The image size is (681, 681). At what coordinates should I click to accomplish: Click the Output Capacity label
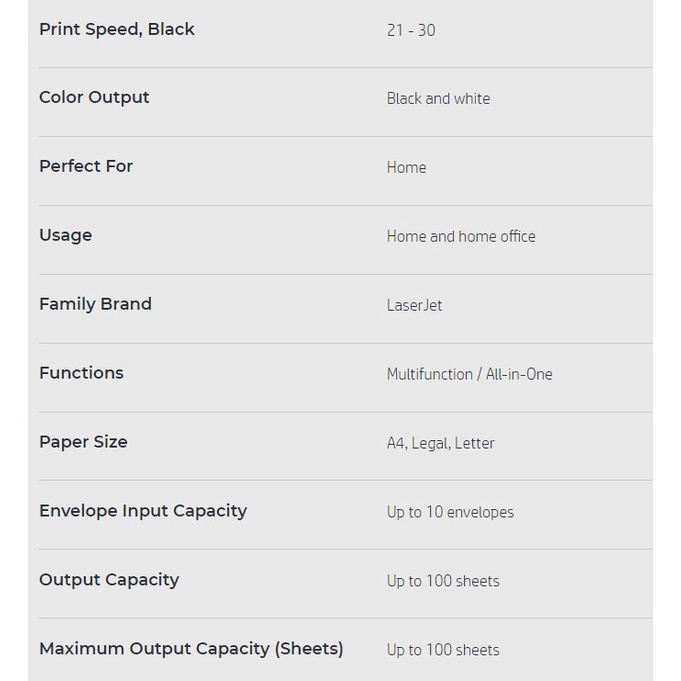109,580
